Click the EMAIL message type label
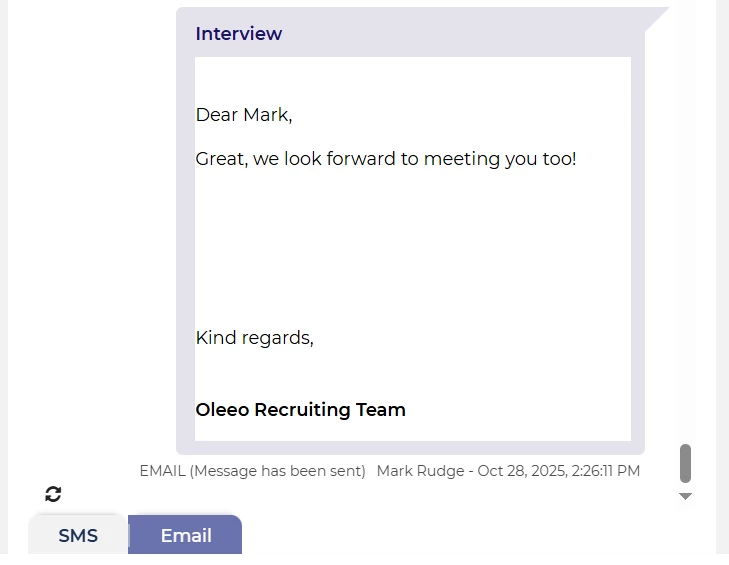The height and width of the screenshot is (565, 729). coord(162,471)
